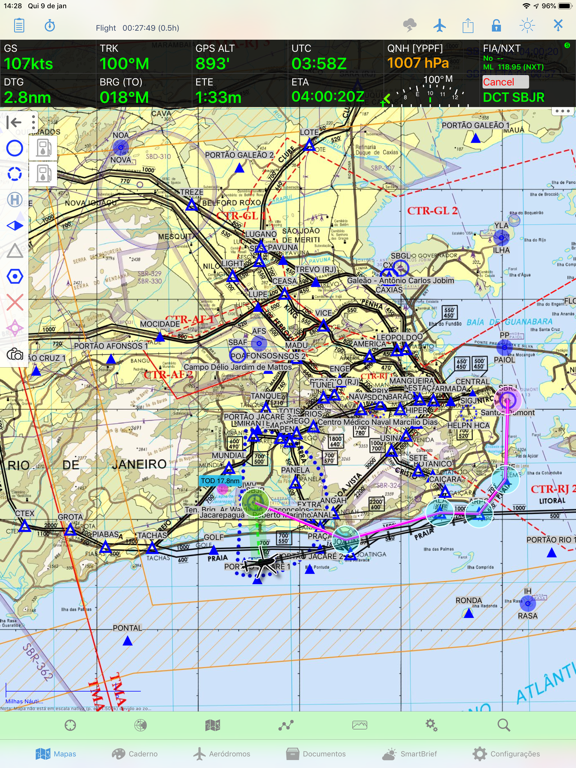The height and width of the screenshot is (768, 576).
Task: Adjust brightness with the sun icon
Action: tap(527, 25)
